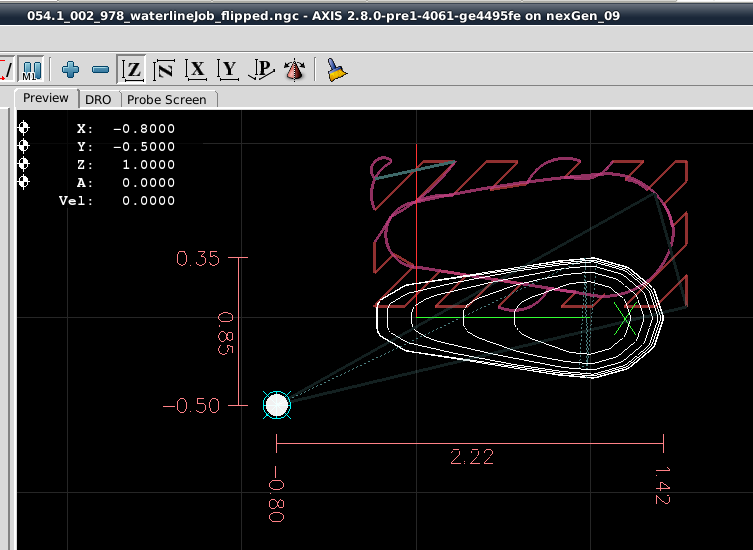Toggle rotate mode with the red cone icon
Screen dimensions: 753x550
tap(294, 69)
